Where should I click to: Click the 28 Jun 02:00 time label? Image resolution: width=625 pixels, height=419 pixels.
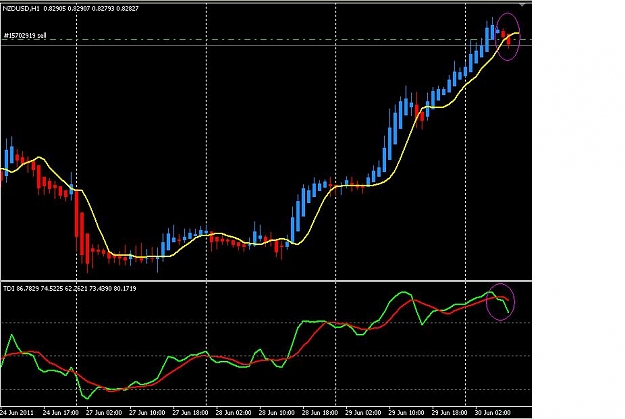tap(233, 412)
